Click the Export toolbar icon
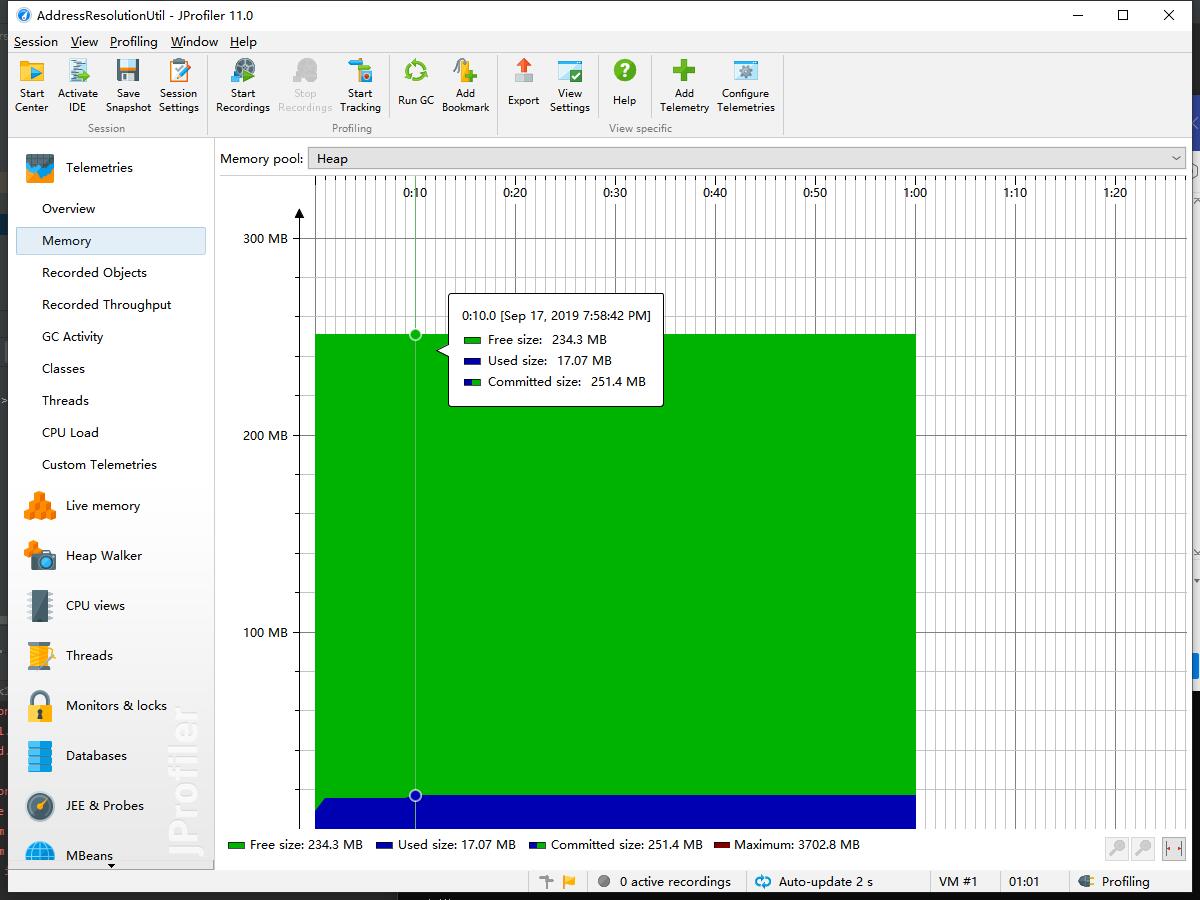The image size is (1200, 900). [x=523, y=84]
